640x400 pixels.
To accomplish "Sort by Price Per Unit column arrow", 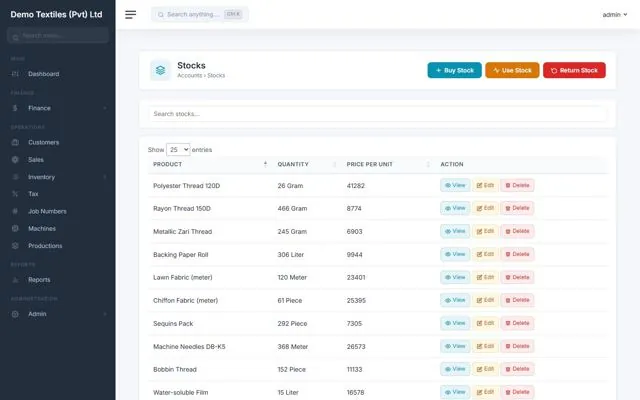I will click(x=428, y=164).
